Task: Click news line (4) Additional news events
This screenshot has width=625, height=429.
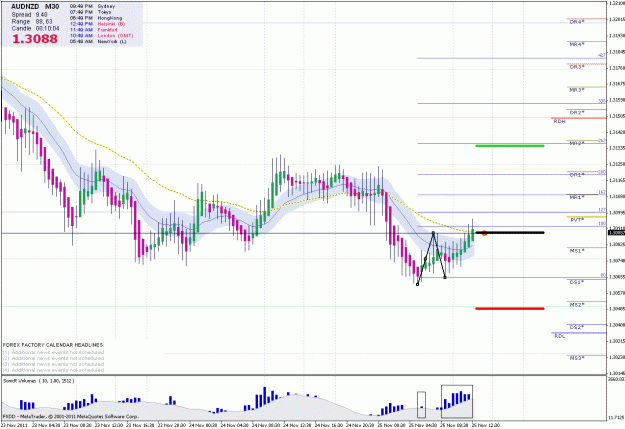Action: tap(53, 370)
